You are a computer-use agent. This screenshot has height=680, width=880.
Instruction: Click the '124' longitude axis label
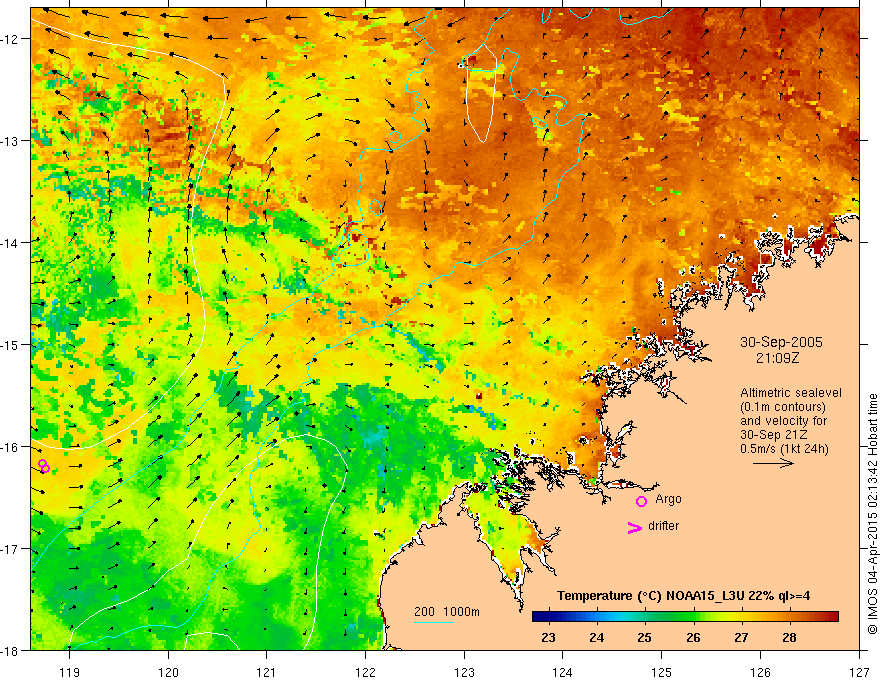coord(563,672)
